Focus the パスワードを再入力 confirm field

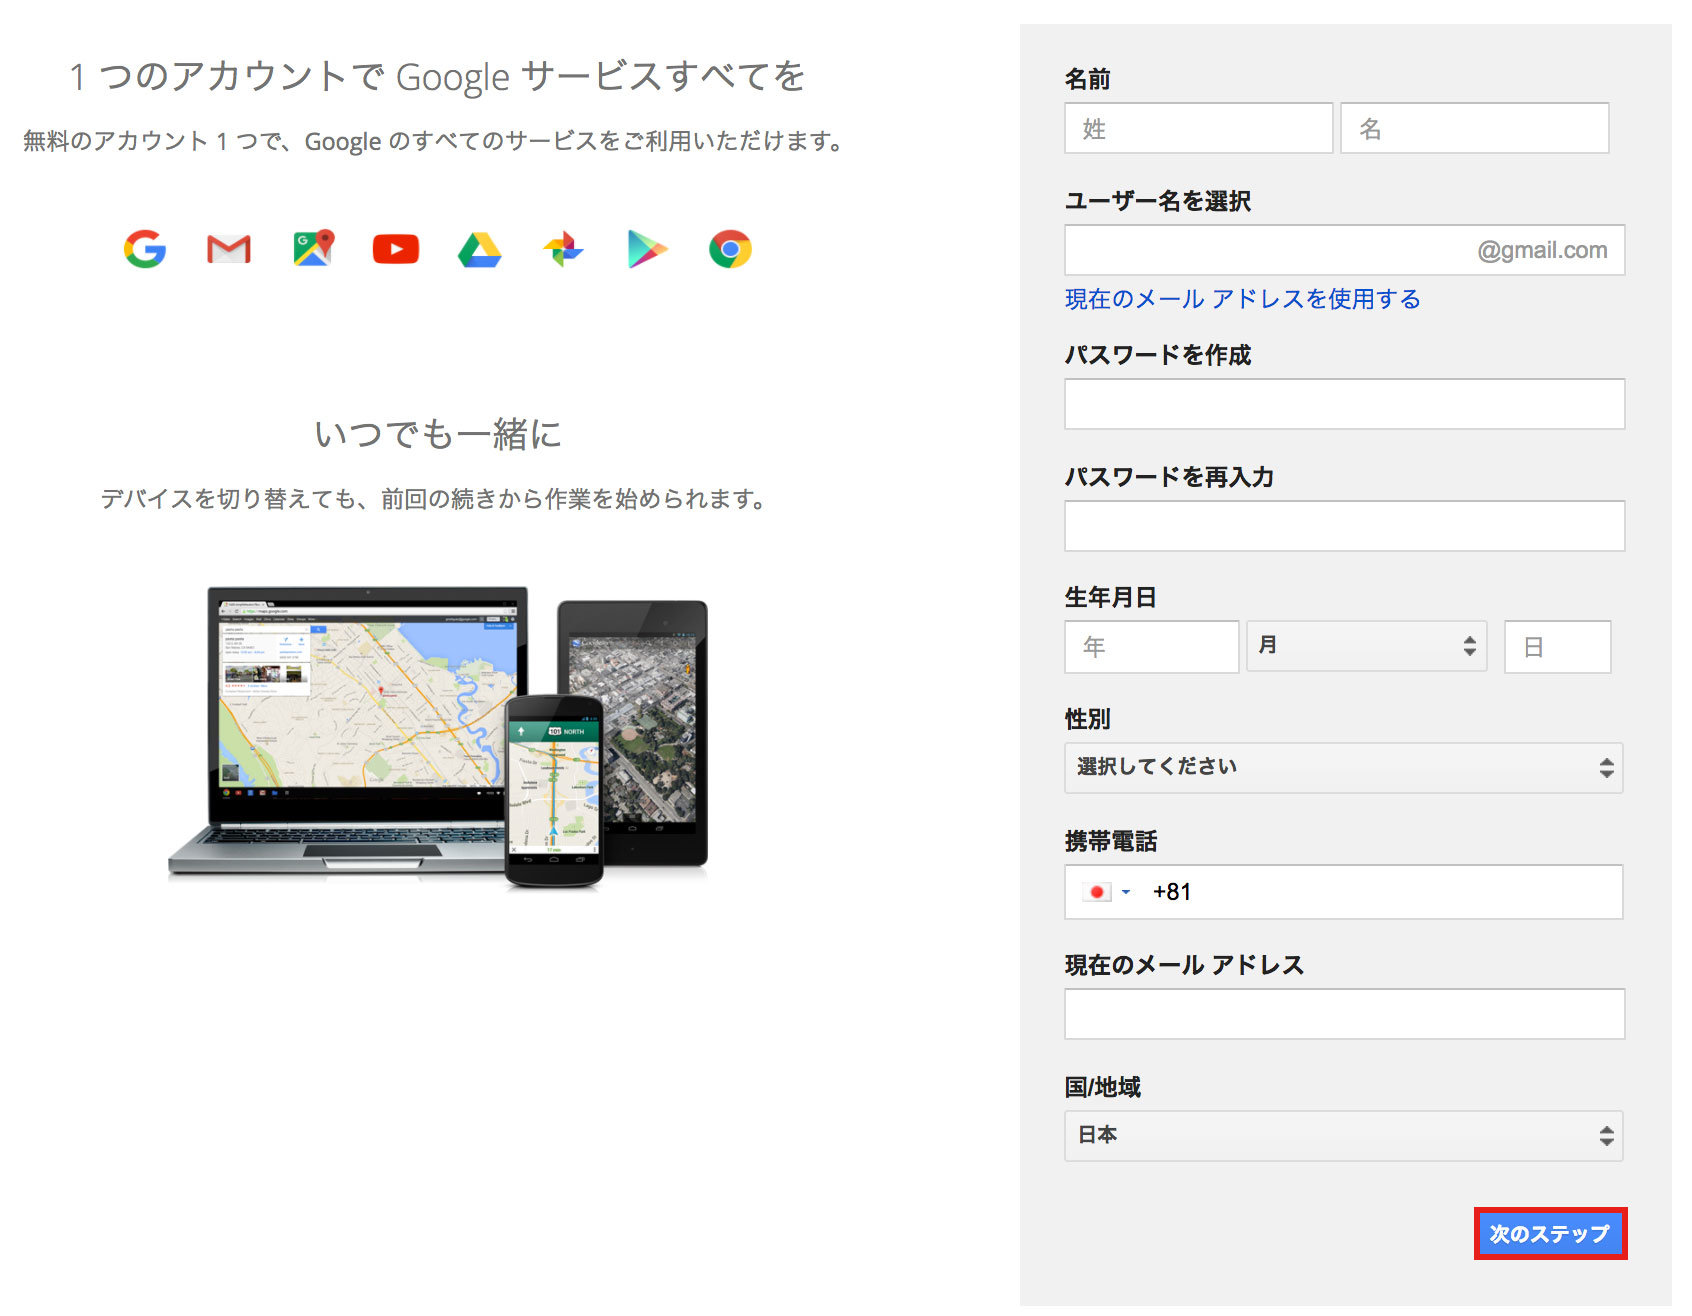pos(1345,526)
